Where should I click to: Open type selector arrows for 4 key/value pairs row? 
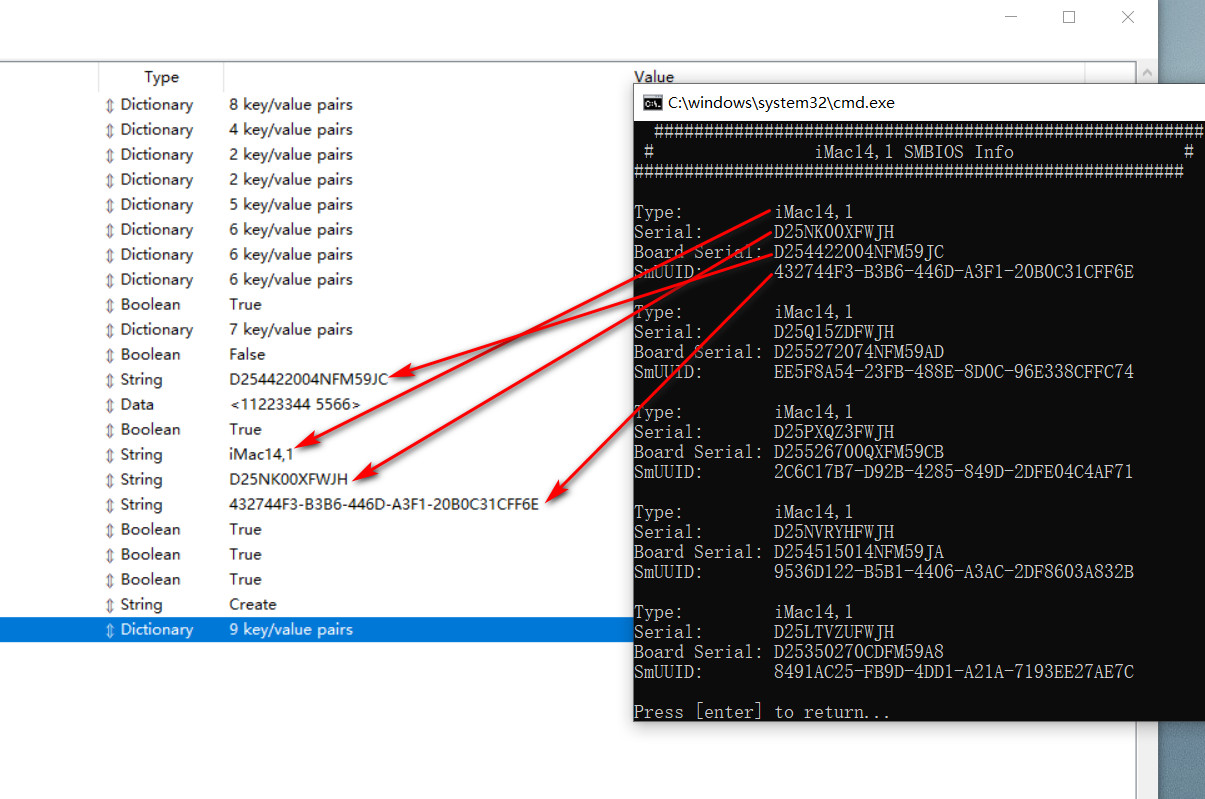click(110, 130)
